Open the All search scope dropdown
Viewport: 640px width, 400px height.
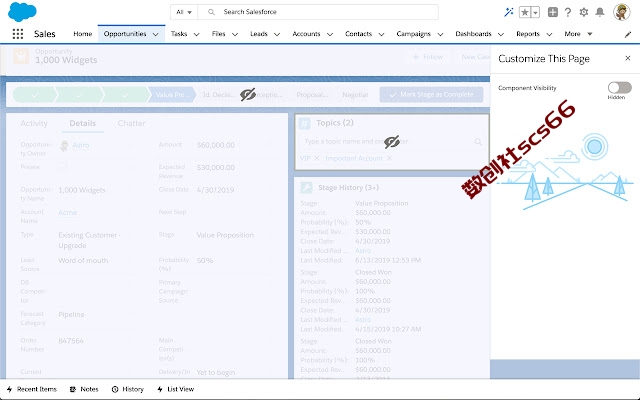[x=184, y=12]
